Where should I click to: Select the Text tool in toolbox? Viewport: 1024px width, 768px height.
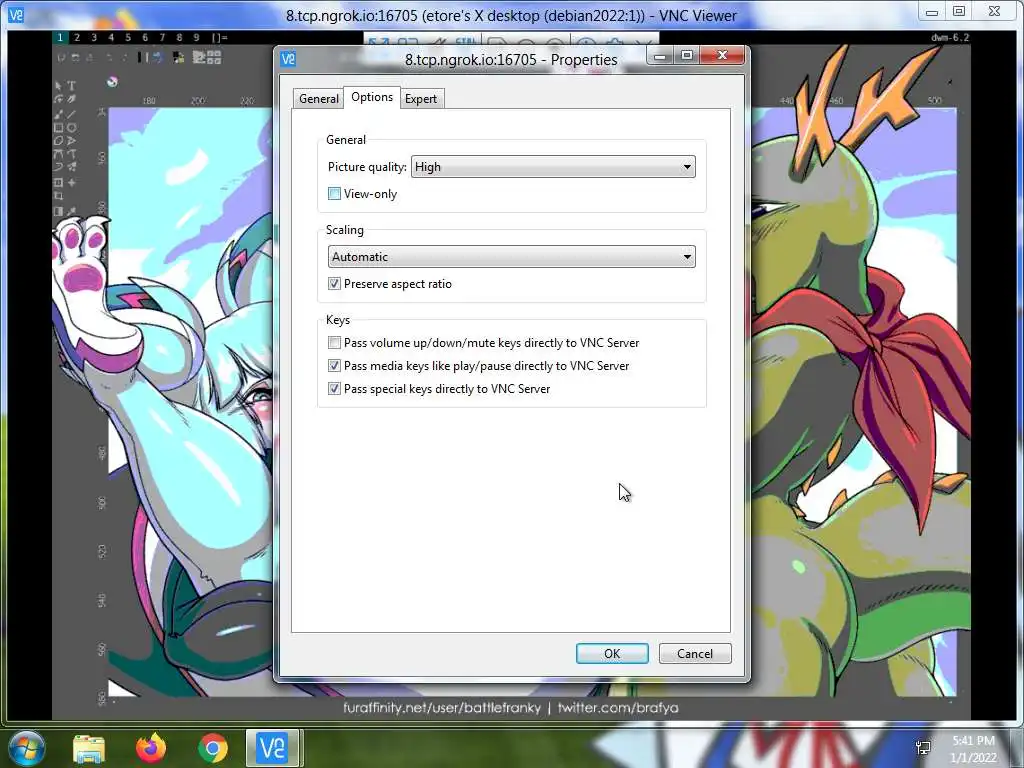72,86
